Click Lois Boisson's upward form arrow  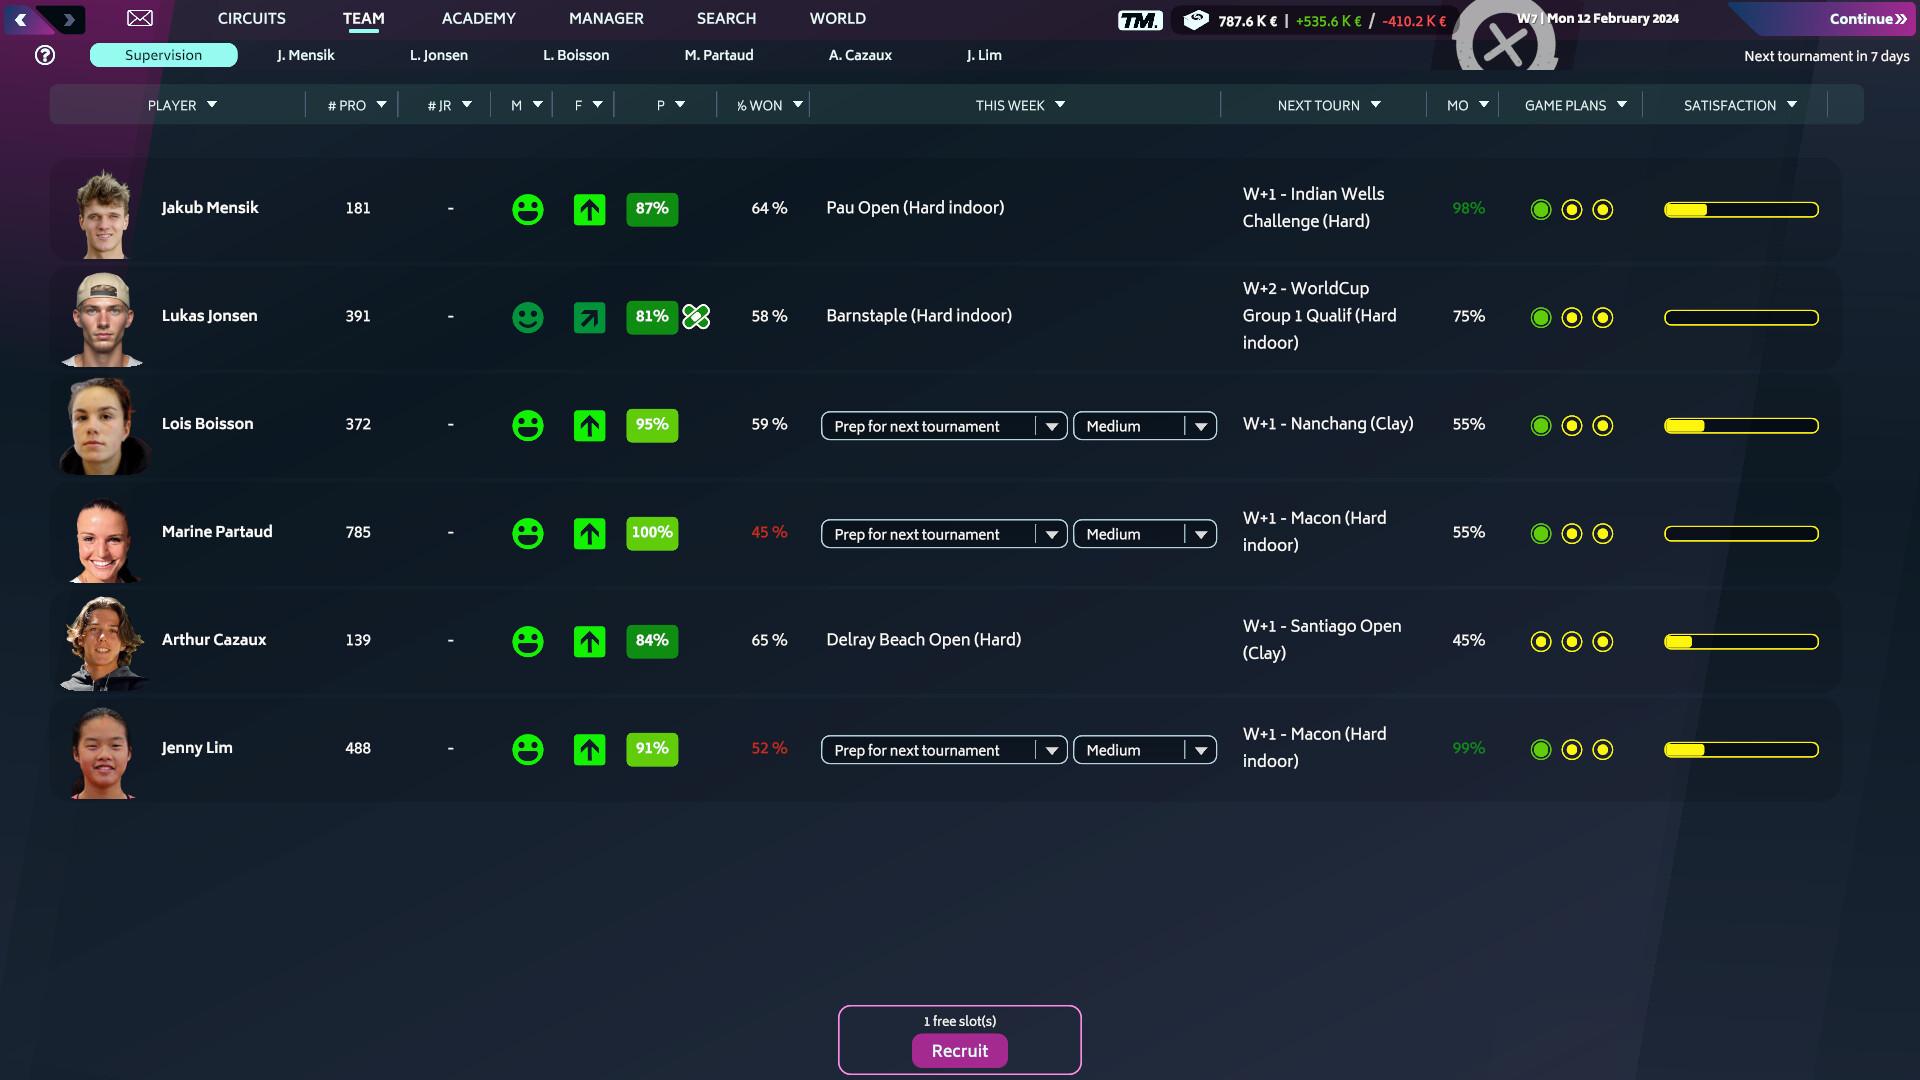coord(589,425)
